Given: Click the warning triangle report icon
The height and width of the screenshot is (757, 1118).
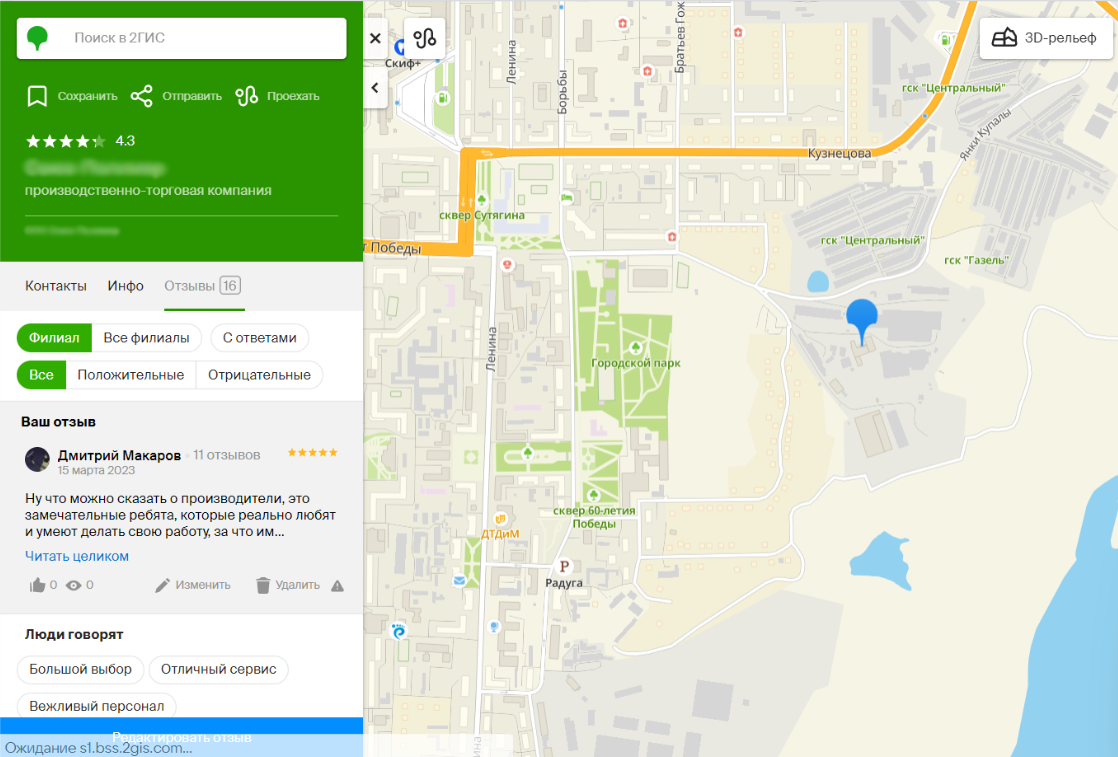Looking at the screenshot, I should [x=337, y=585].
